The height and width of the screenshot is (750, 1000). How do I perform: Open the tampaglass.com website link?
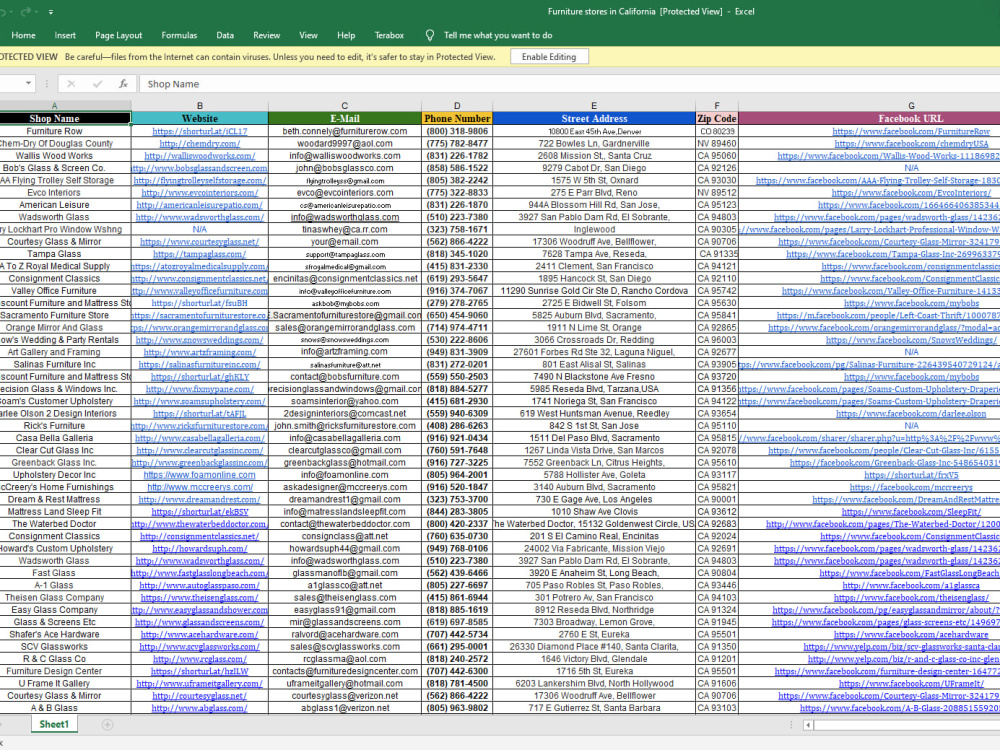coord(200,254)
